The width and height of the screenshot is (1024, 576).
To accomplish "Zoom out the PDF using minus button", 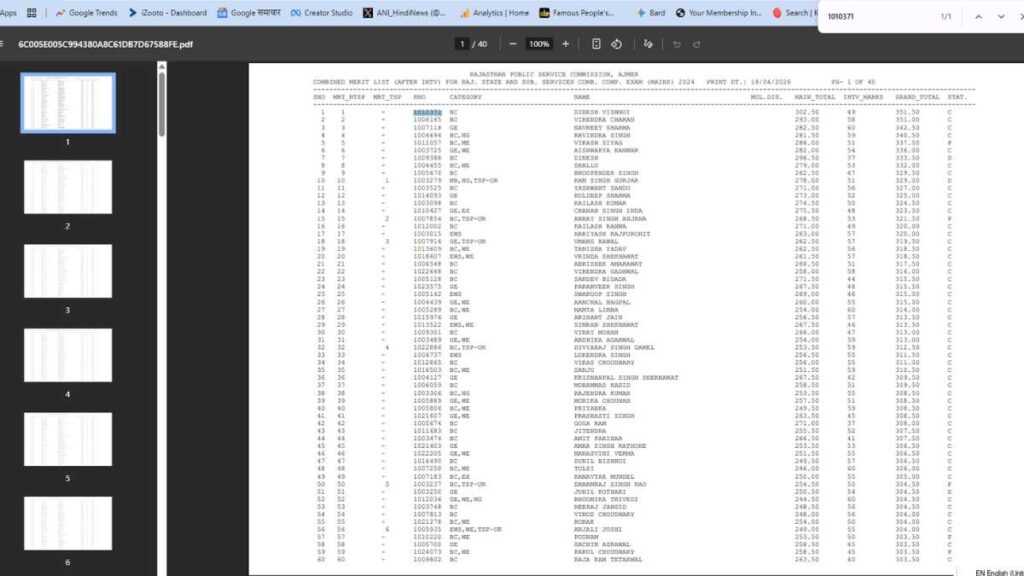I will [513, 44].
